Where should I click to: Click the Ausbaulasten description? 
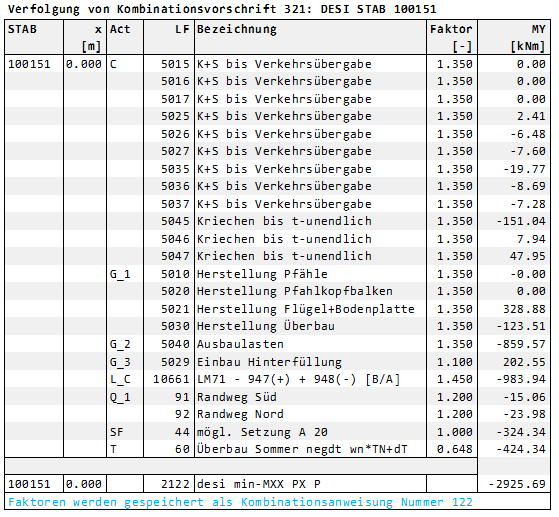tap(240, 344)
